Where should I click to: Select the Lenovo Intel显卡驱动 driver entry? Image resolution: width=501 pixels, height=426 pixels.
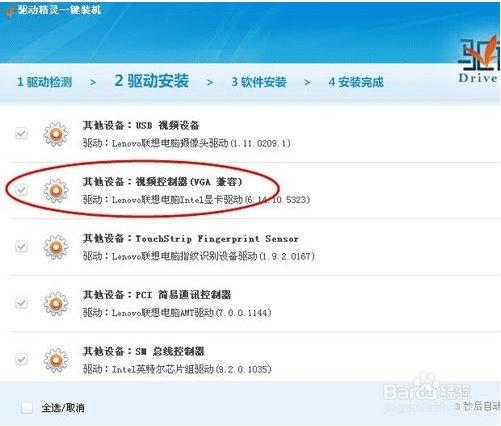pyautogui.click(x=196, y=200)
